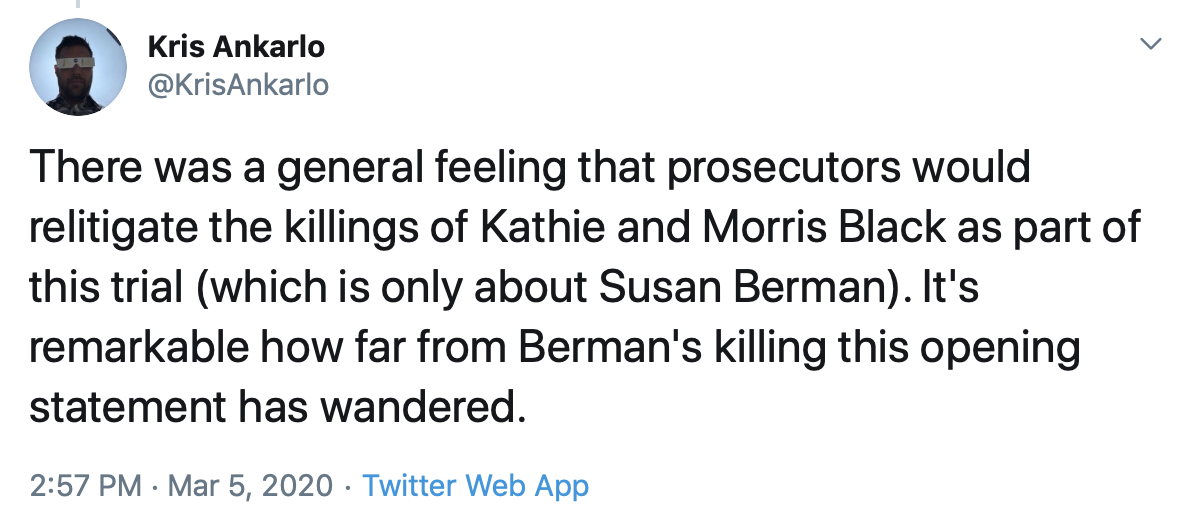Click the words "statement has wandered"

(x=276, y=408)
